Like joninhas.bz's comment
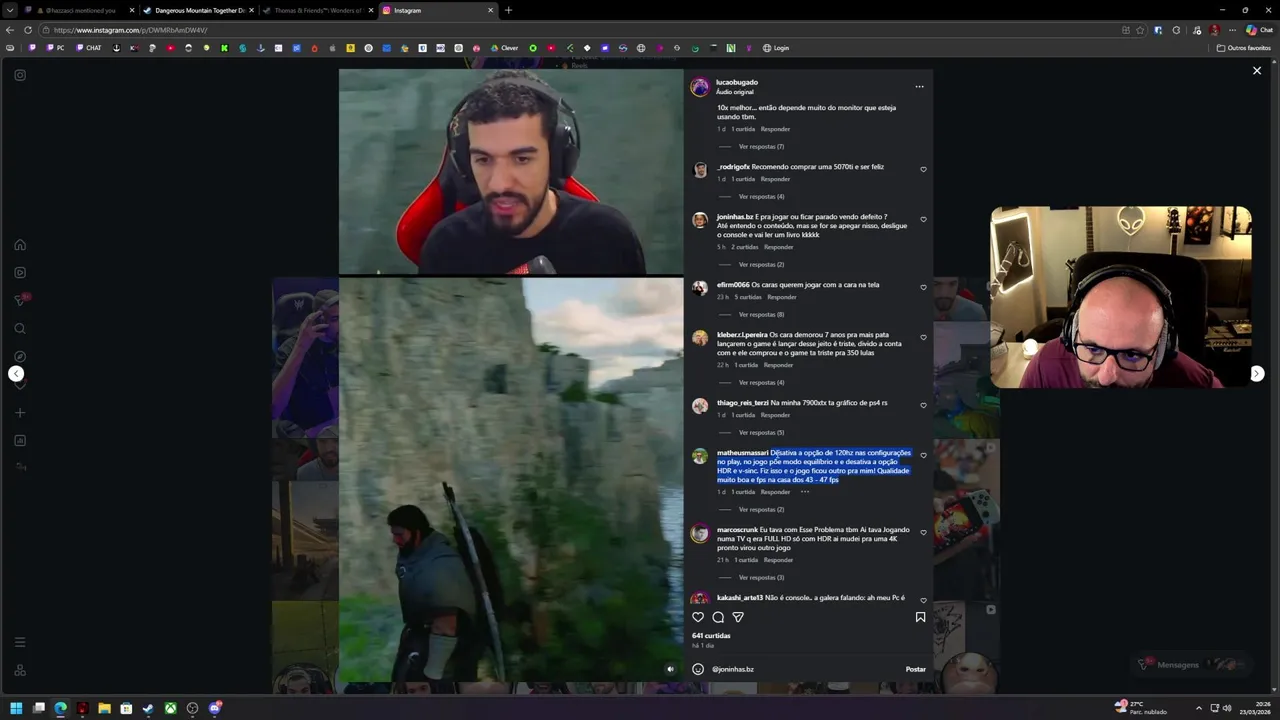 pos(923,220)
